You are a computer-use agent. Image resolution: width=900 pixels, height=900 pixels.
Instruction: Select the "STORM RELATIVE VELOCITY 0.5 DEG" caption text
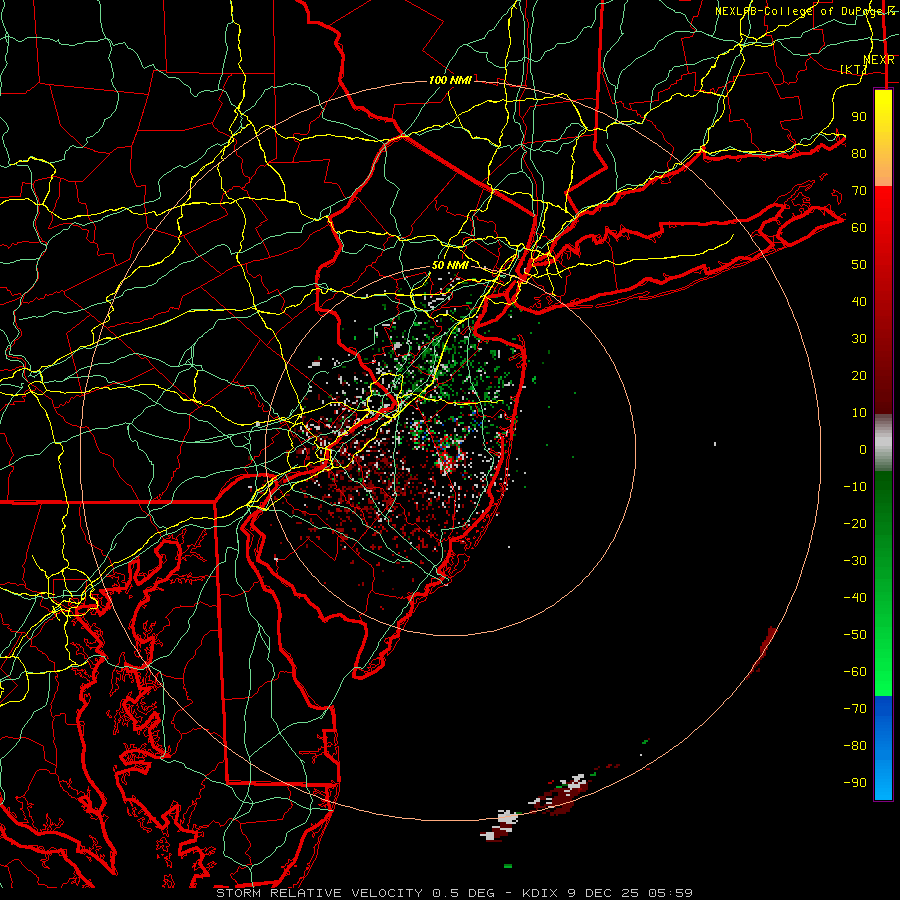[355, 893]
